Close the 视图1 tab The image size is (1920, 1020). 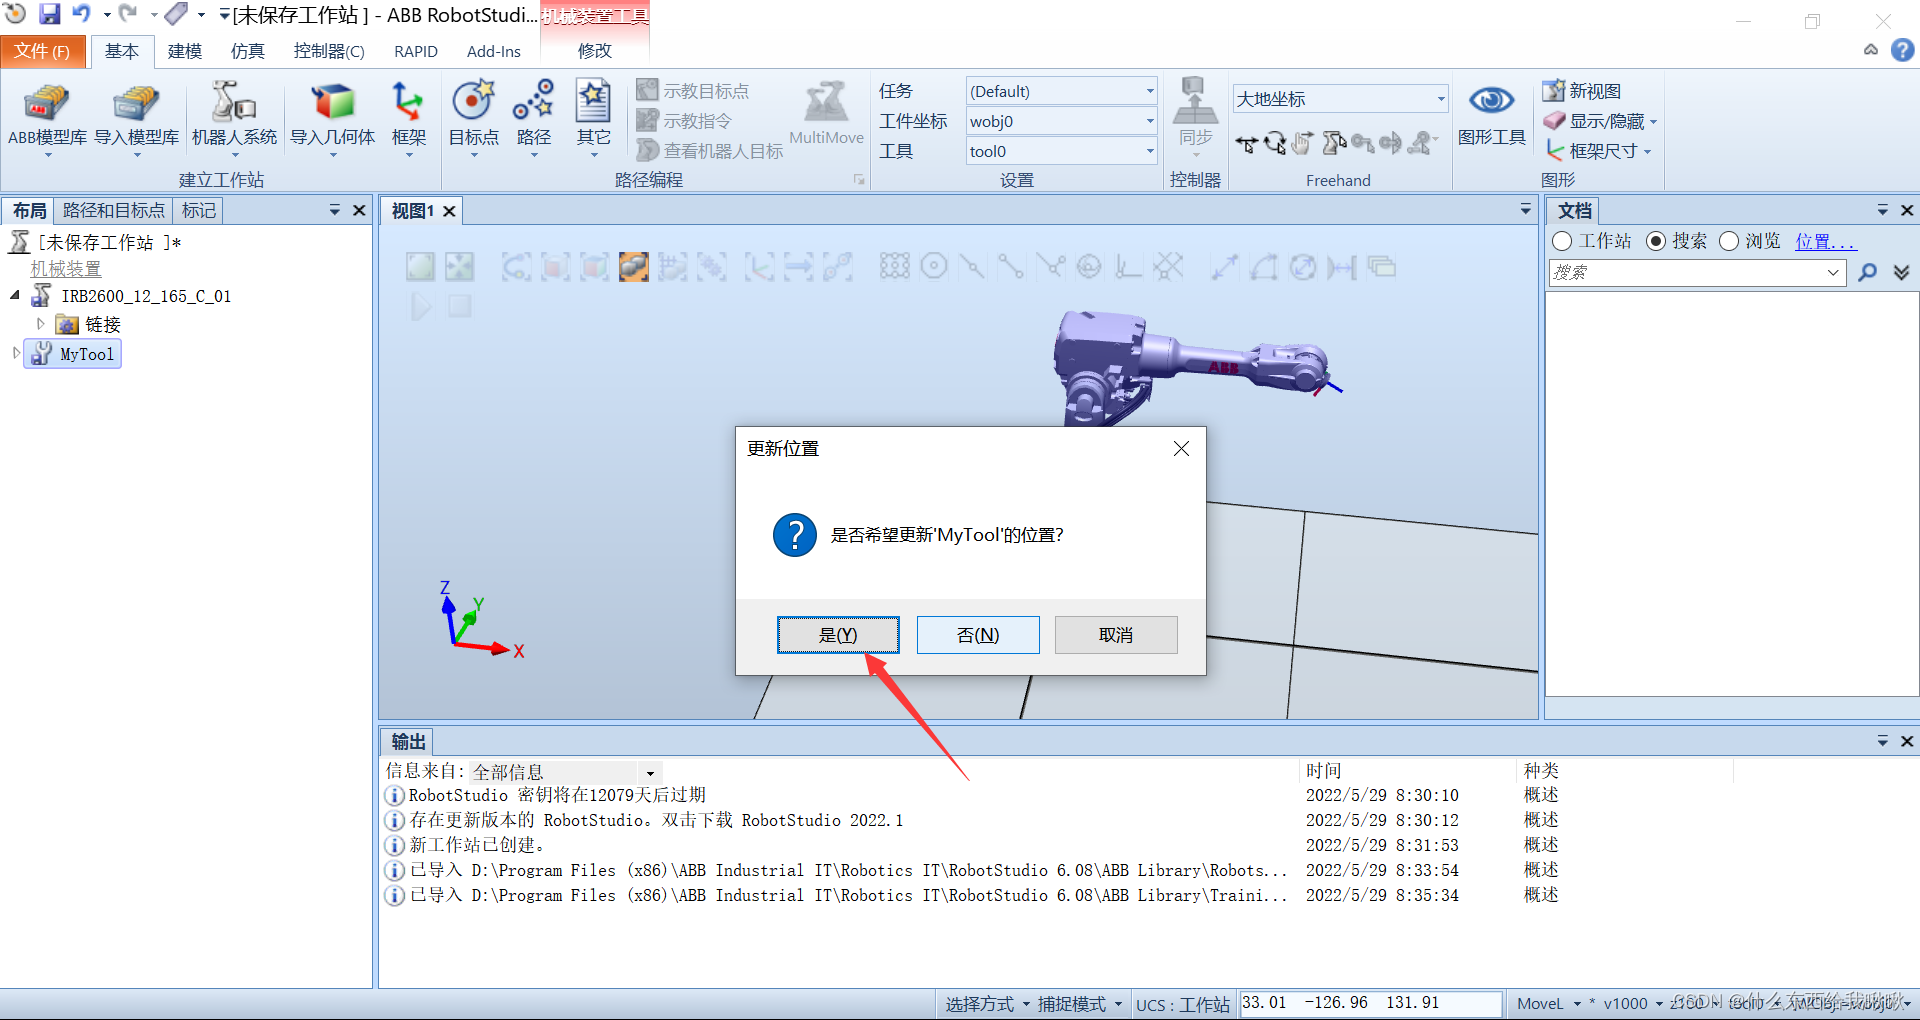pos(449,211)
